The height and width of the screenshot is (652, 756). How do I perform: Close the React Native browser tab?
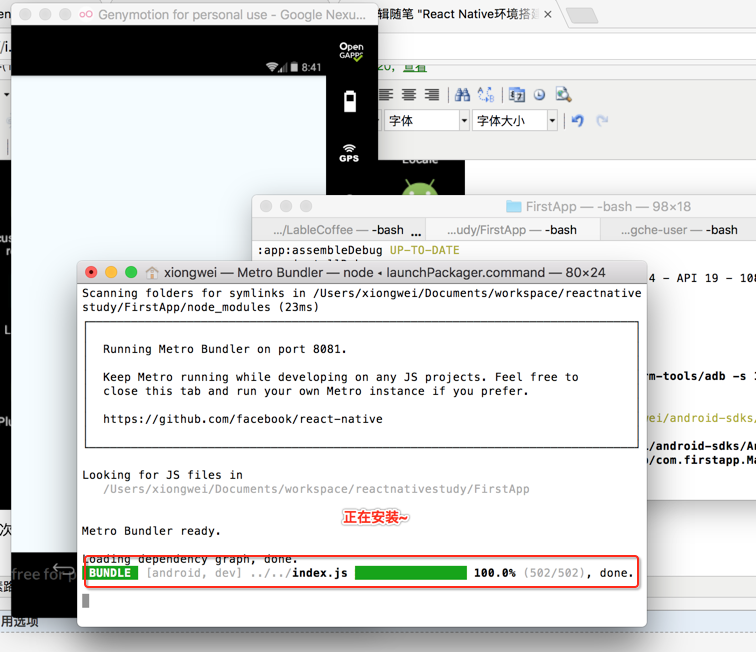[x=548, y=14]
